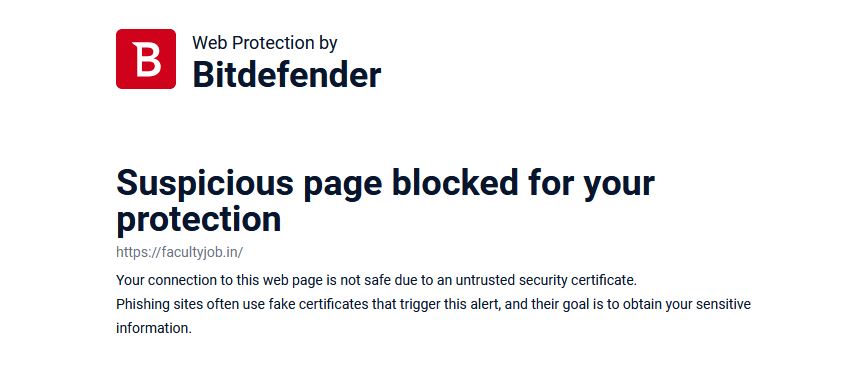Click the "Web Protection by" label
Image resolution: width=846 pixels, height=376 pixels.
pyautogui.click(x=265, y=43)
